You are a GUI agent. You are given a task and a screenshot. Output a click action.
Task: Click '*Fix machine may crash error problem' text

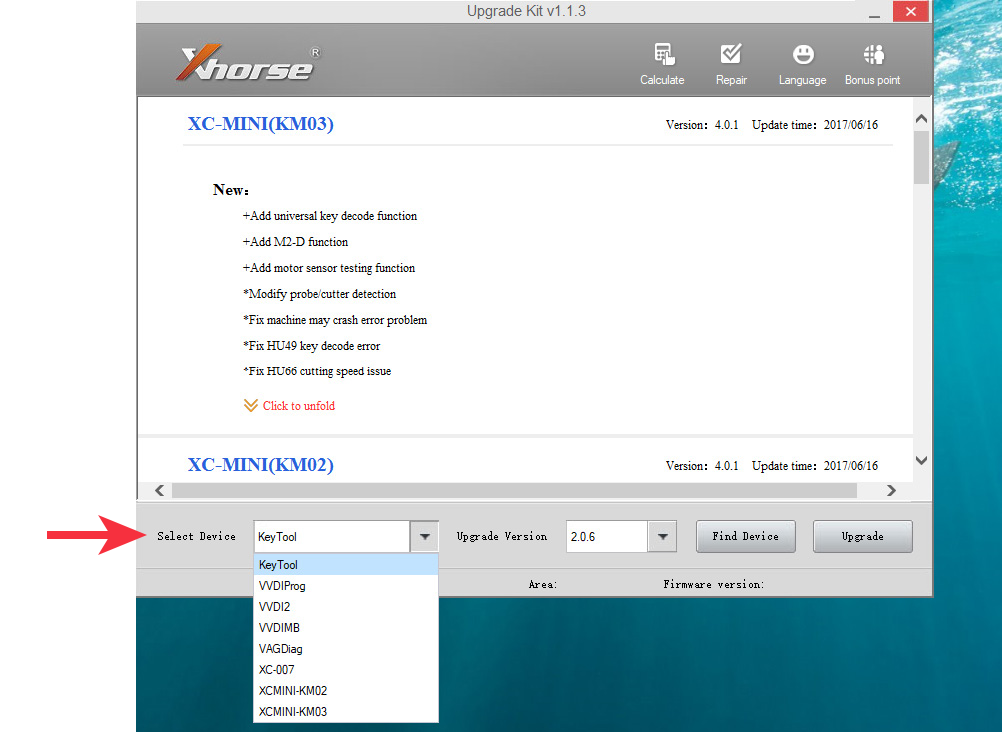coord(334,320)
